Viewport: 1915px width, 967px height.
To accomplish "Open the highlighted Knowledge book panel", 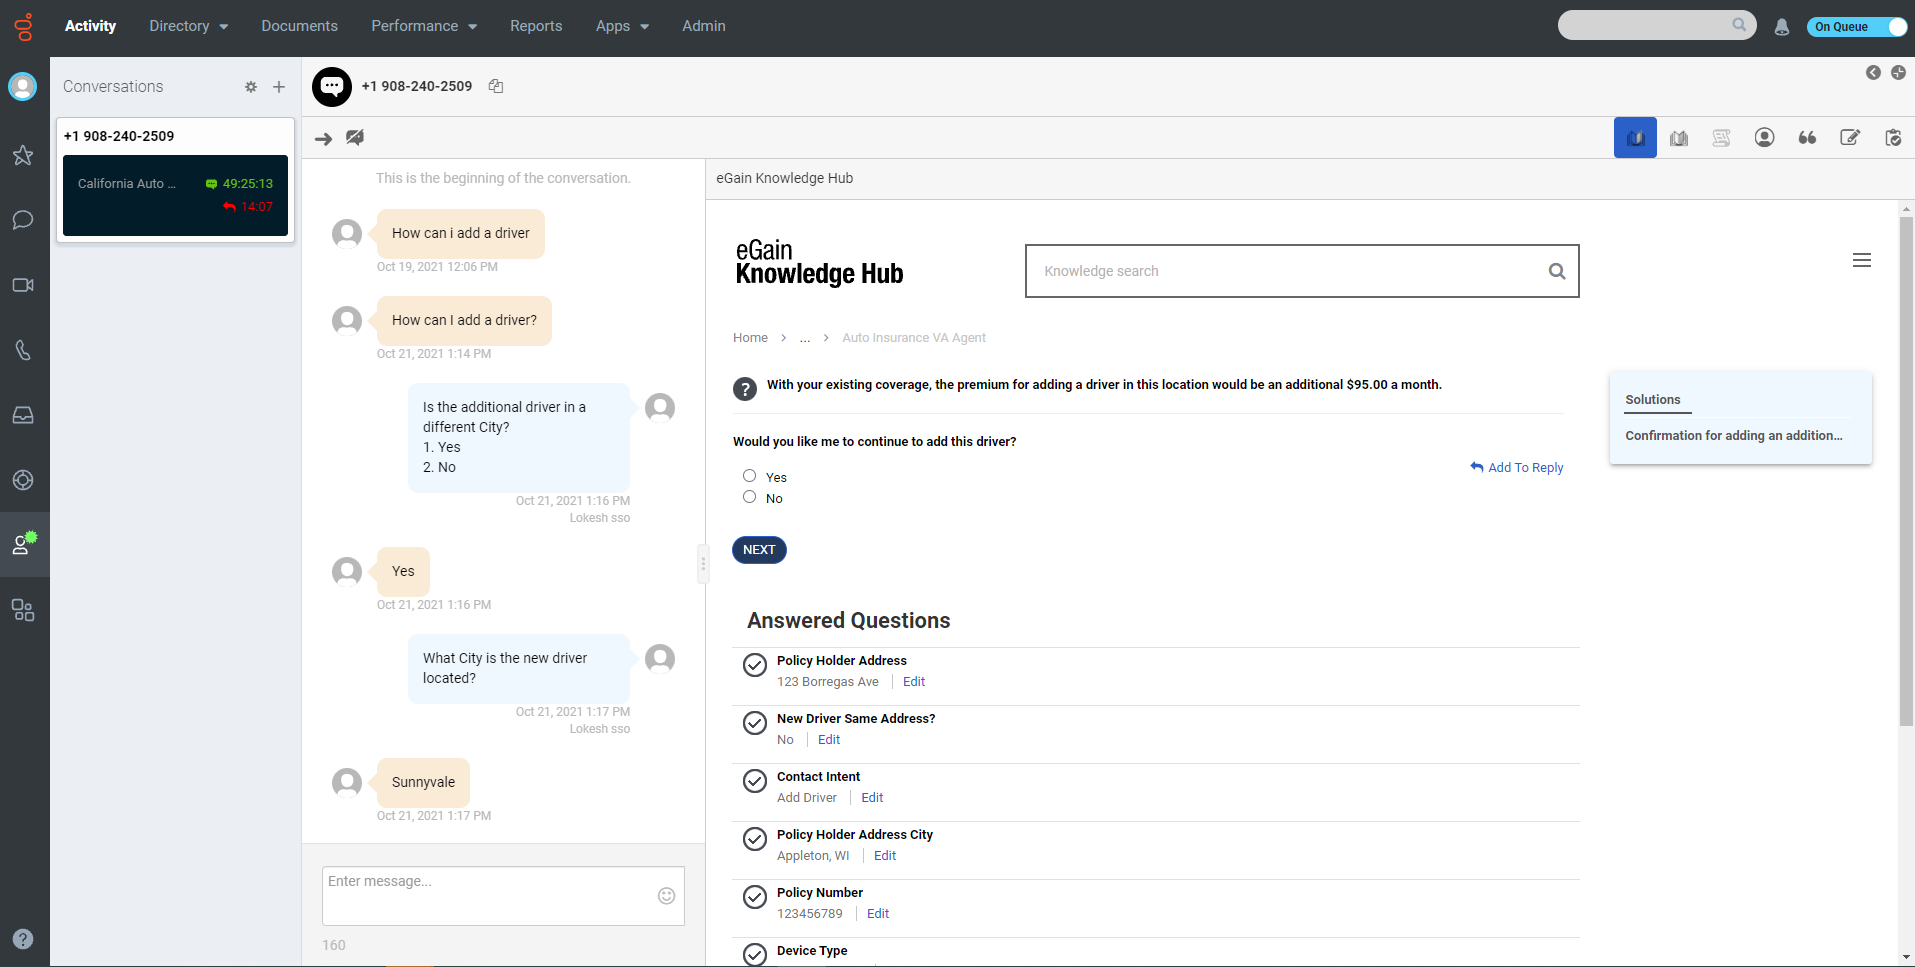I will click(x=1635, y=137).
